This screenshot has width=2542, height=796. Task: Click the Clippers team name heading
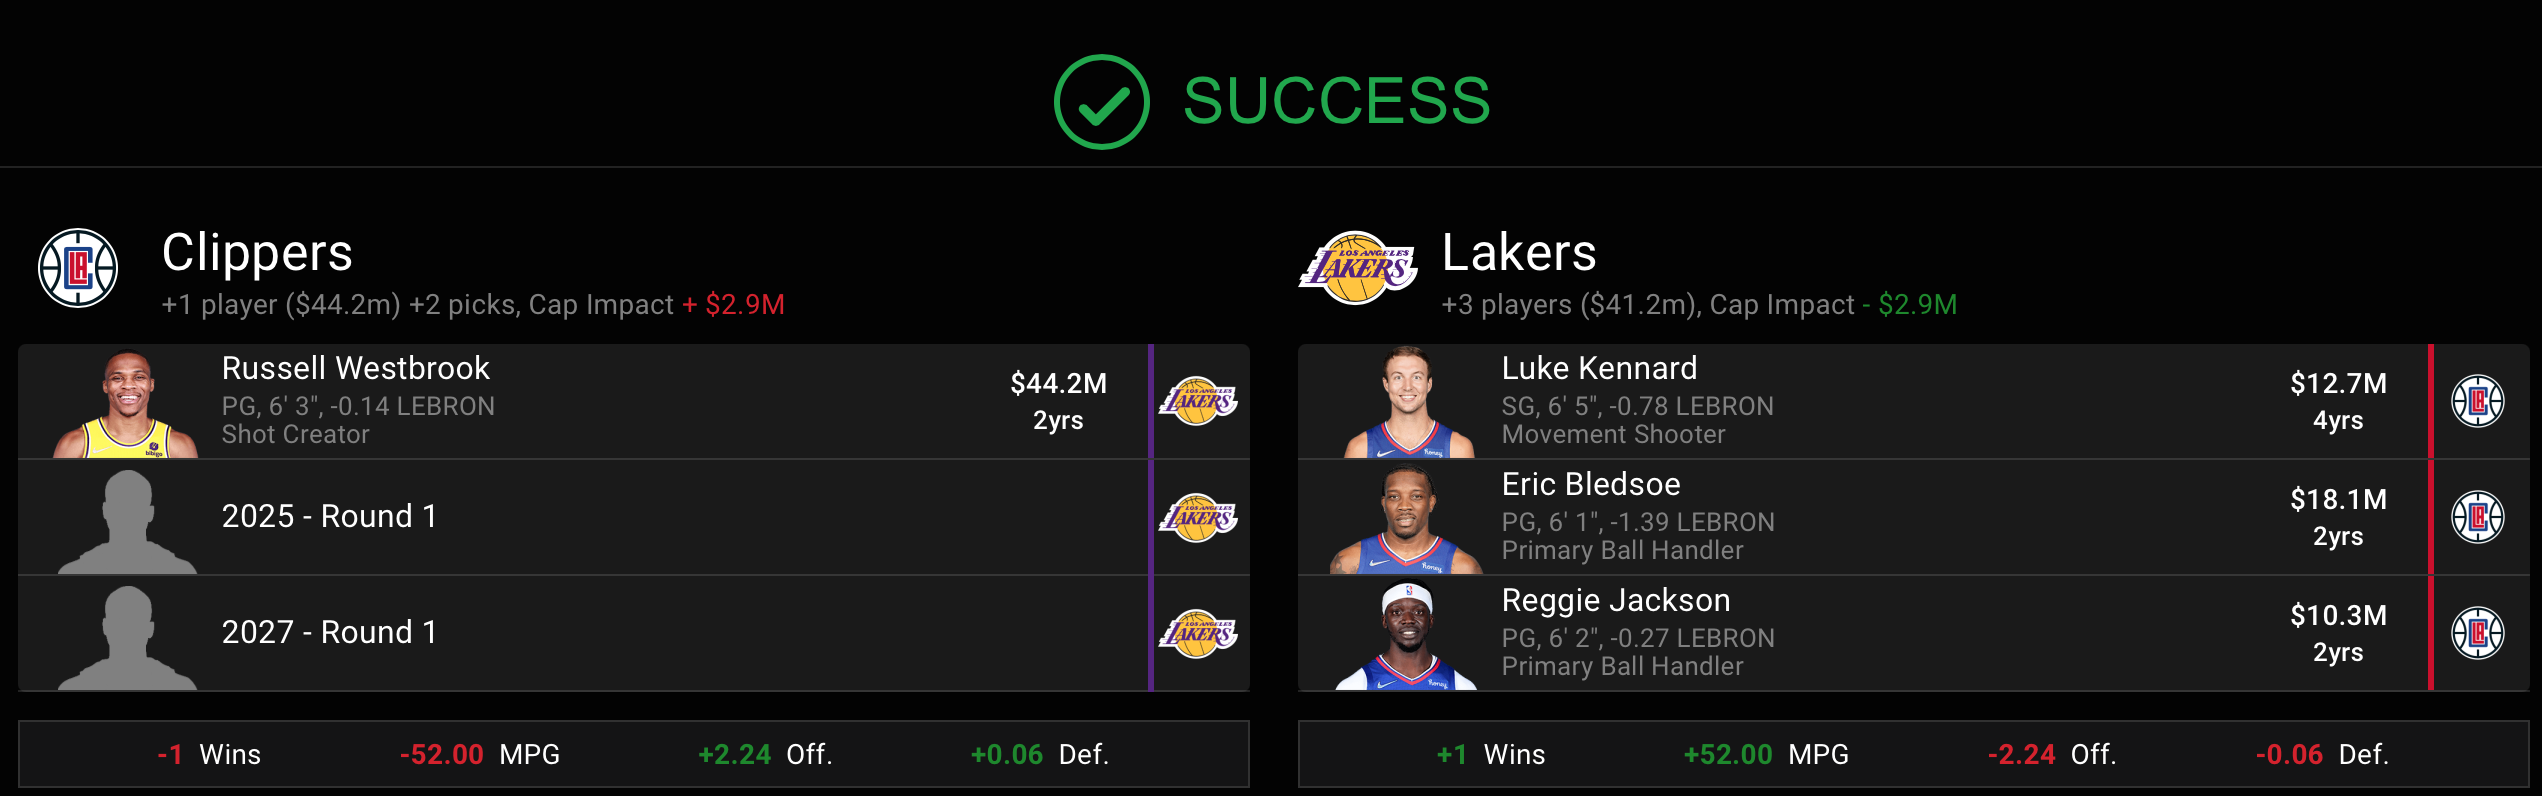pos(257,252)
